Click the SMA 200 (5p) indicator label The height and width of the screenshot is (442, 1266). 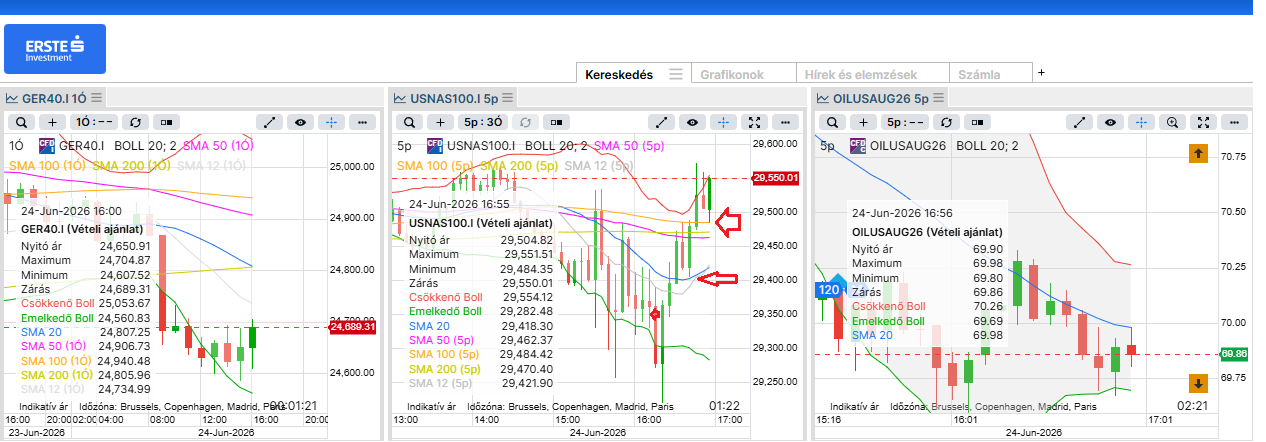click(518, 165)
